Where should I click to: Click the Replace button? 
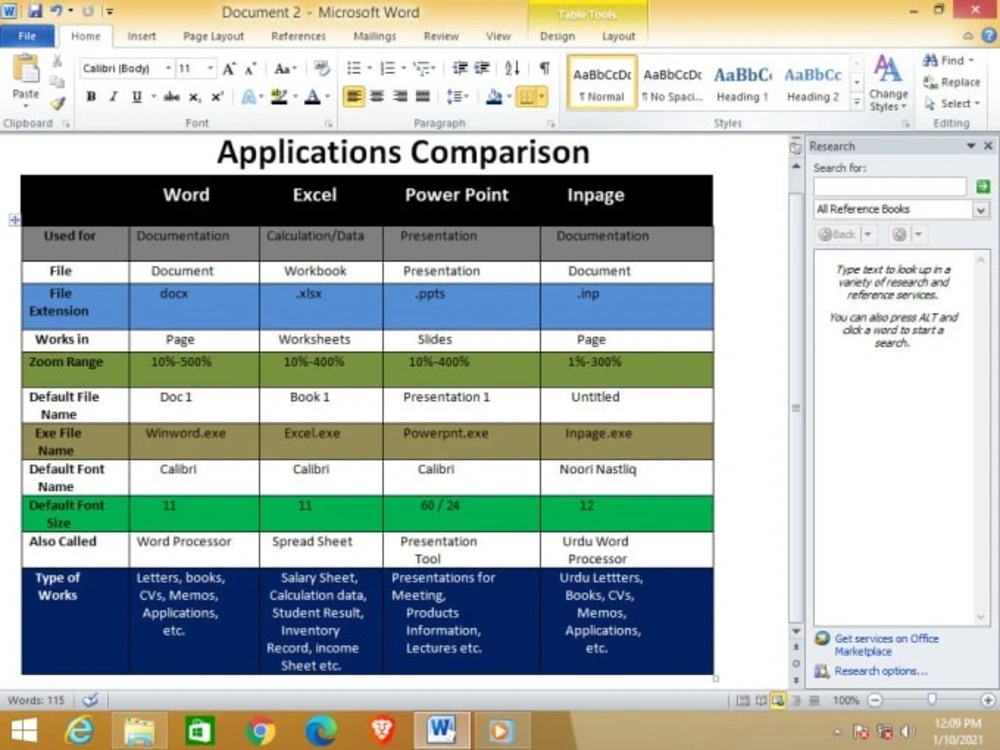[x=952, y=82]
